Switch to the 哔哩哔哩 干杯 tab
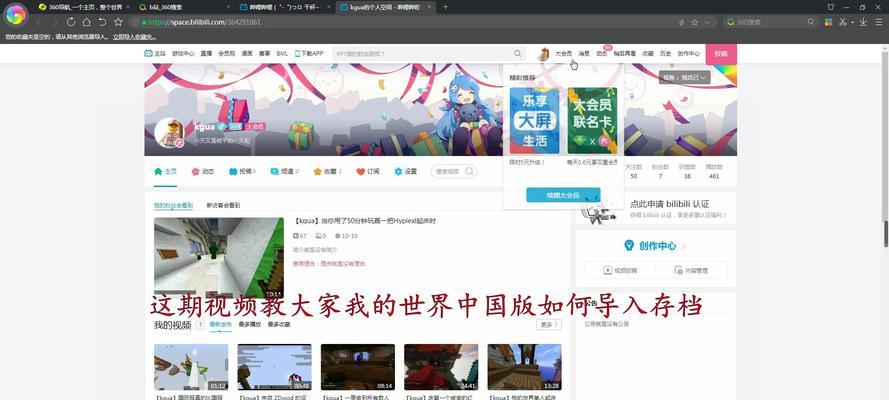Screen dimensions: 889x400 point(285,7)
